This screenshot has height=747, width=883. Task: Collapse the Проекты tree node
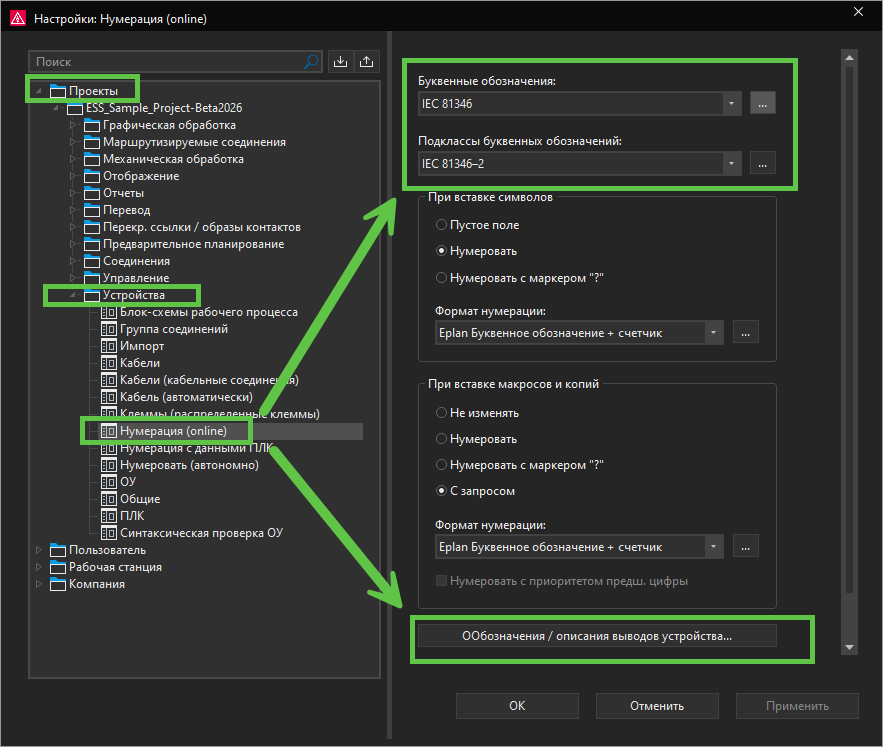(x=39, y=91)
